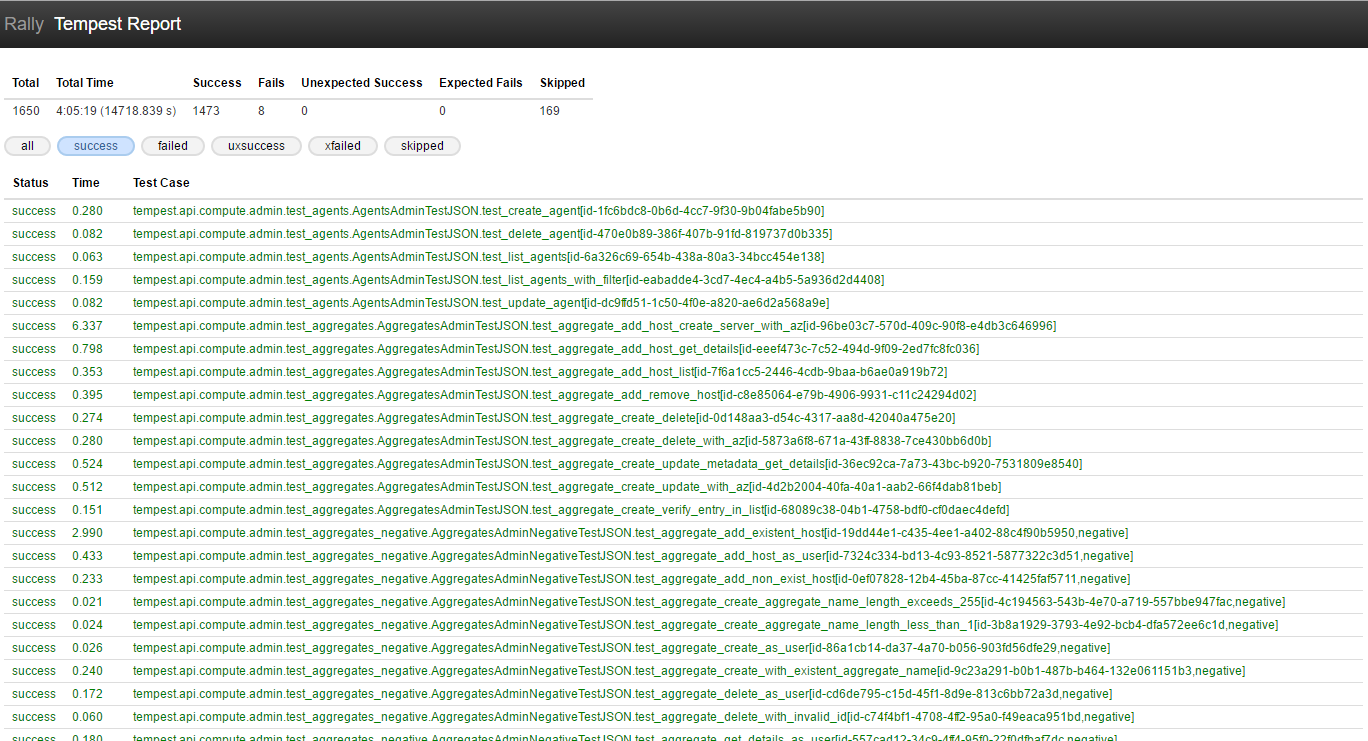The image size is (1368, 741).
Task: Click success status beside time 0.240
Action: (34, 671)
